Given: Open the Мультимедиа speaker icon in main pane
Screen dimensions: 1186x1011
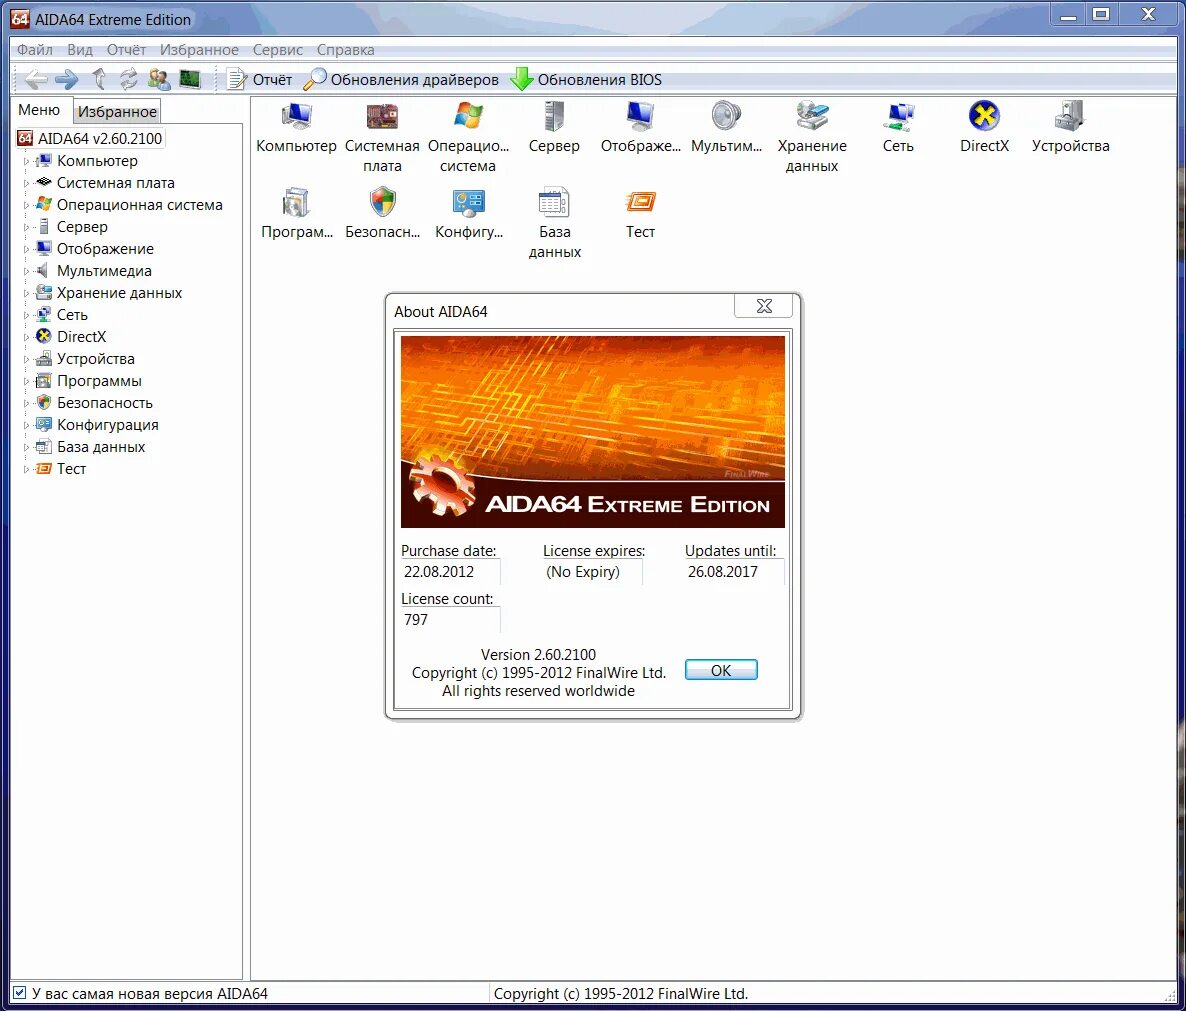Looking at the screenshot, I should coord(726,116).
